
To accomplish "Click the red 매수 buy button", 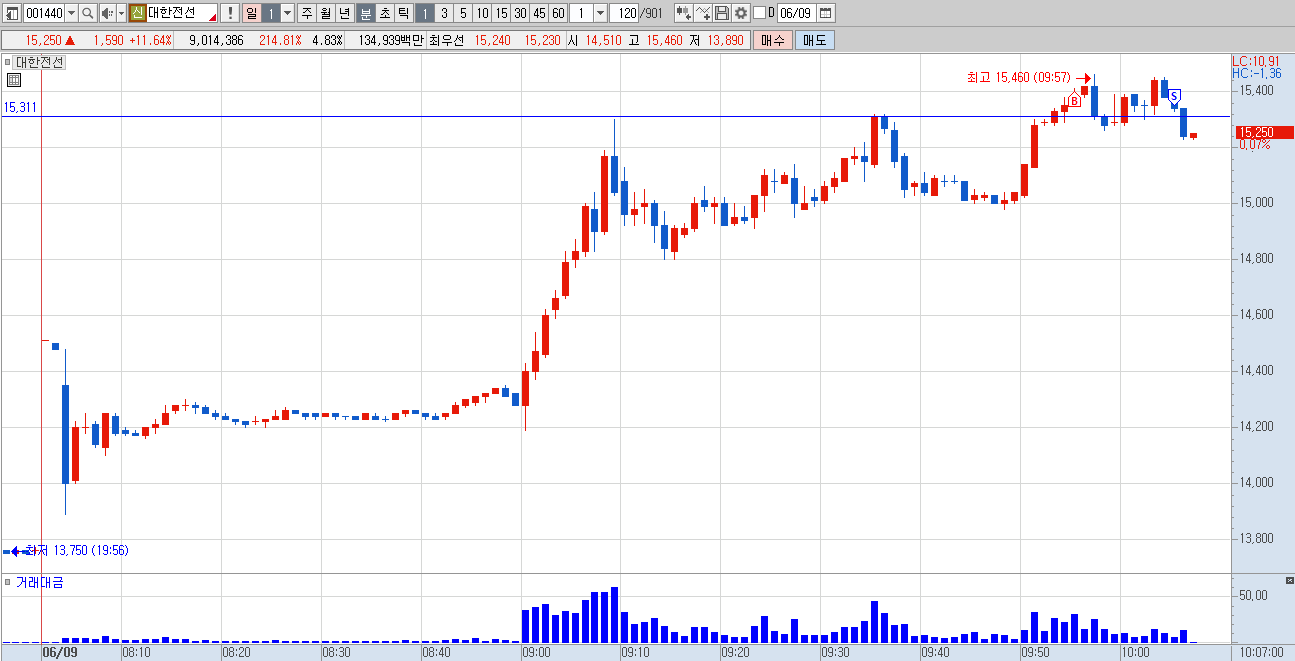I will pos(773,40).
